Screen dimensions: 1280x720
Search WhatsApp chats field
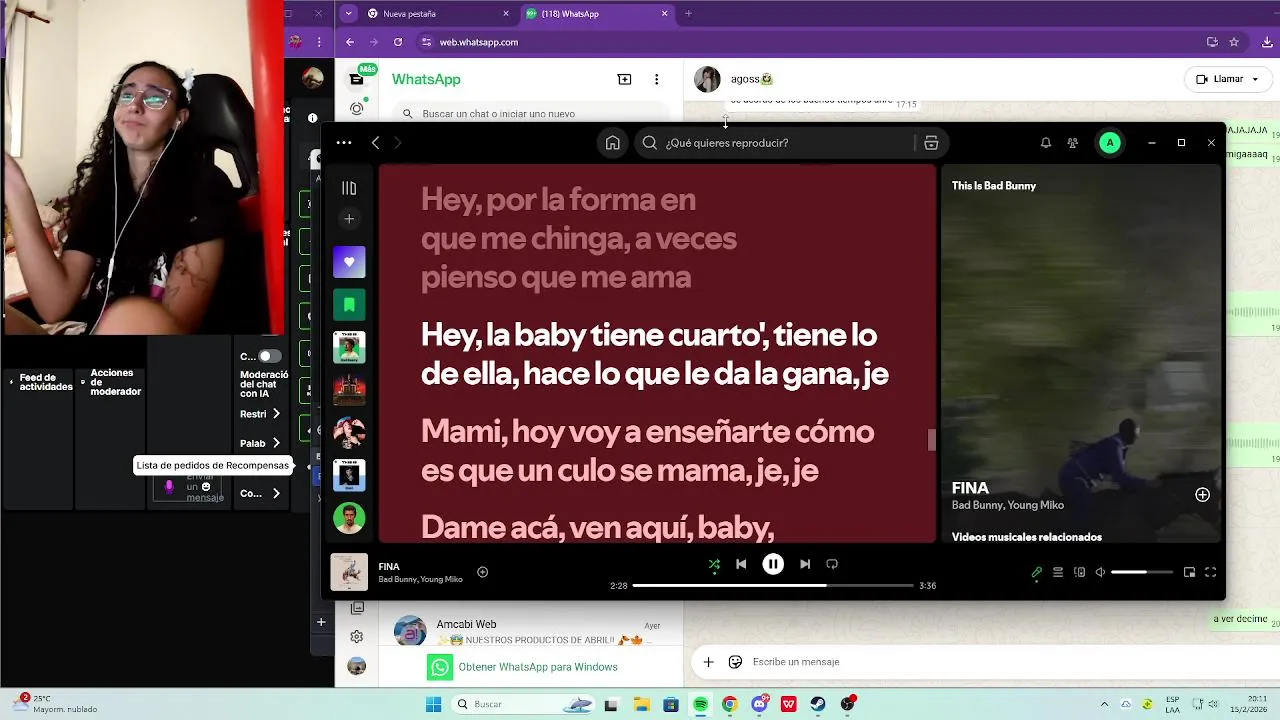click(x=531, y=114)
